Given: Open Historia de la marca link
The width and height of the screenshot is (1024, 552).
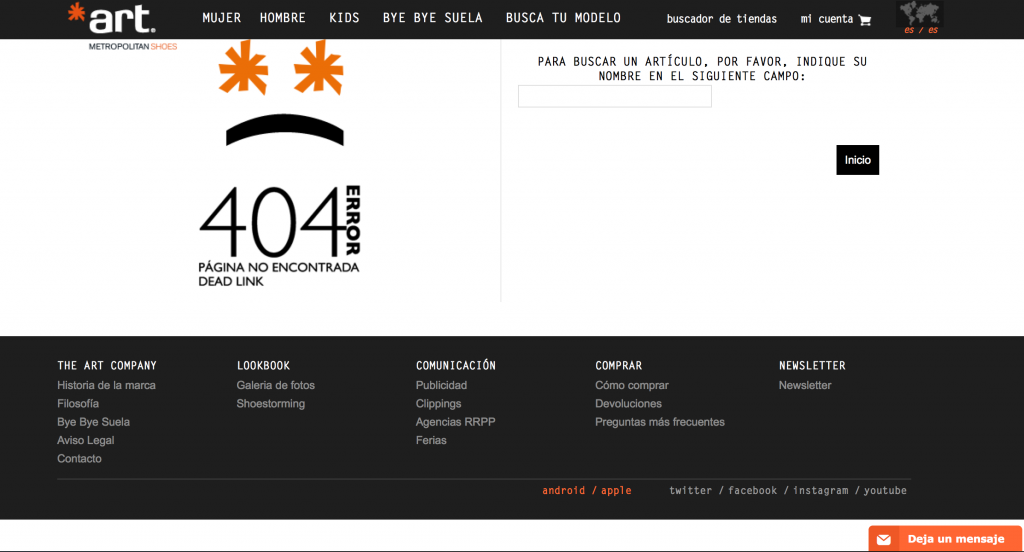Looking at the screenshot, I should [x=106, y=385].
